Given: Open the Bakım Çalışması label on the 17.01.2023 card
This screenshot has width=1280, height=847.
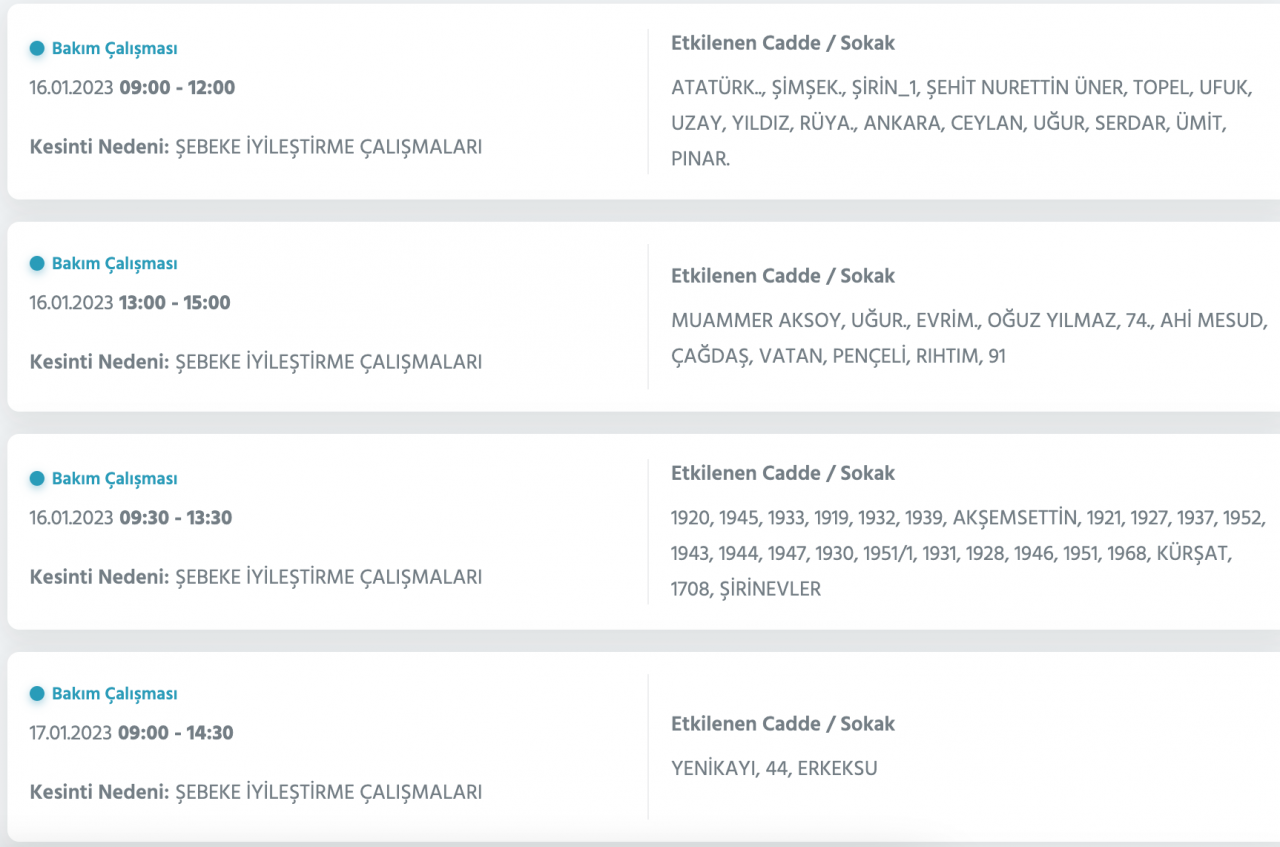Looking at the screenshot, I should 114,693.
